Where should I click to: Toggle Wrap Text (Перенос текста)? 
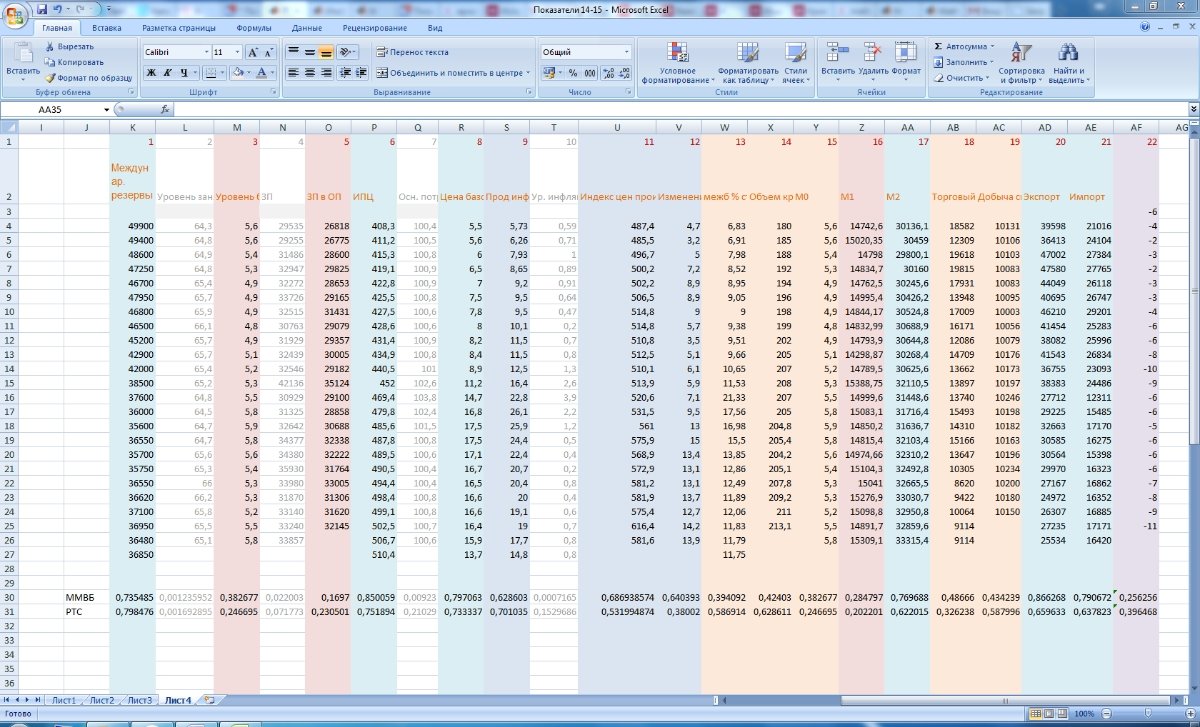click(x=412, y=52)
